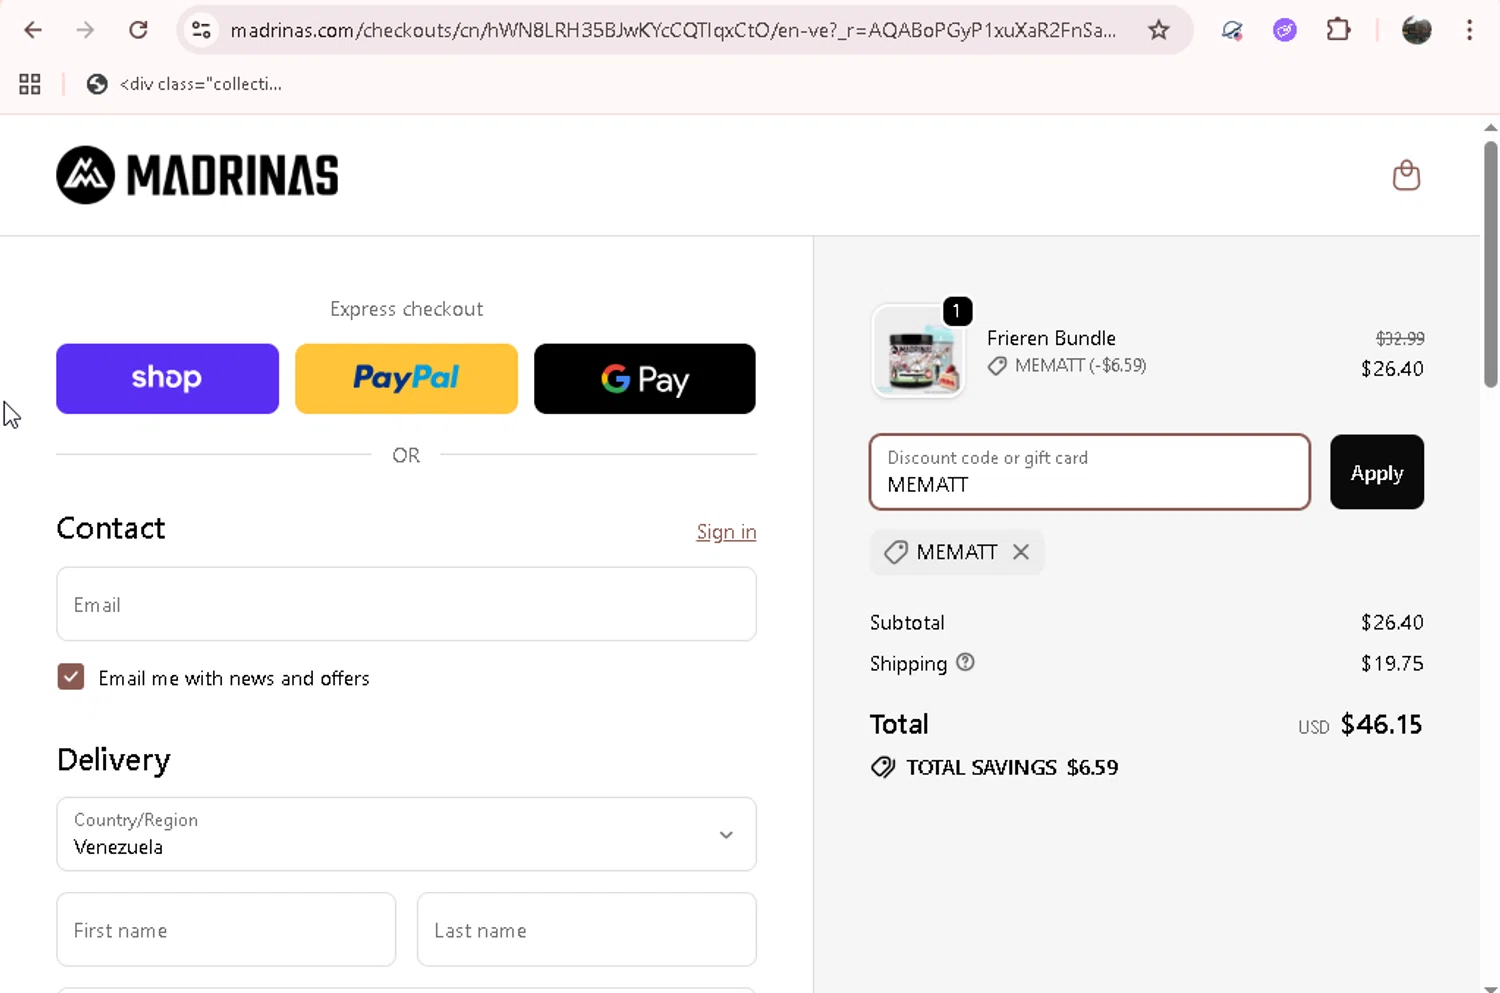This screenshot has width=1500, height=993.
Task: Click the Subtotal $26.40 amount
Action: (x=1392, y=622)
